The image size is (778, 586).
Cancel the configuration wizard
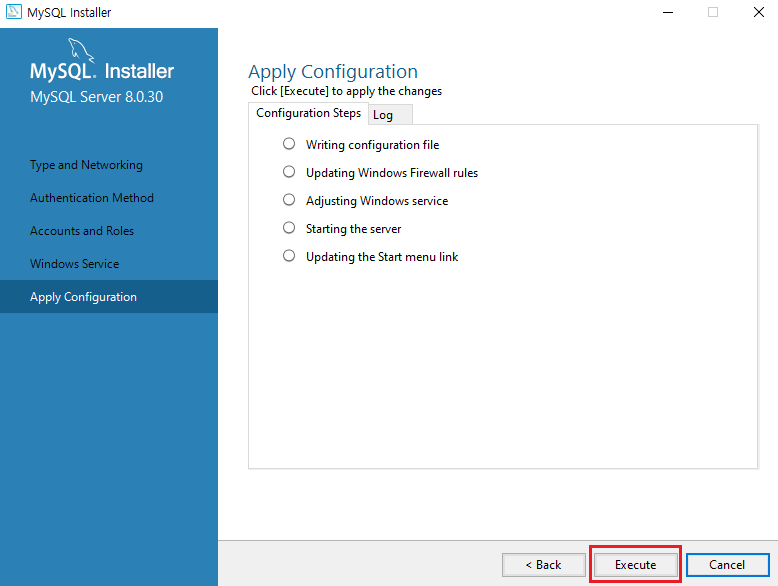tap(727, 565)
